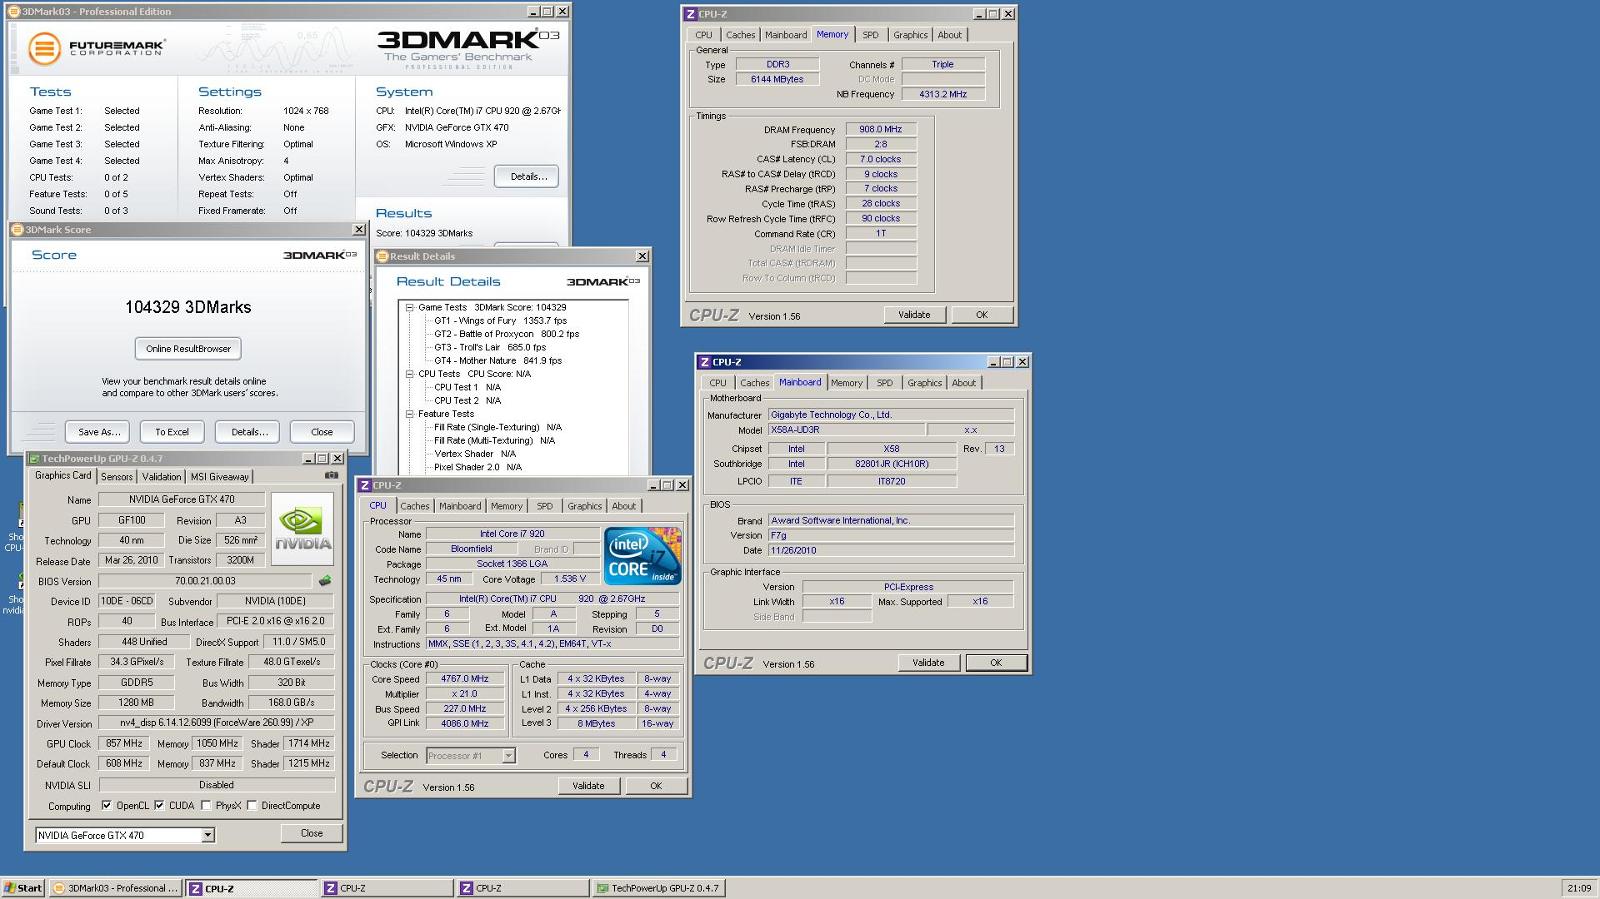Screen dimensions: 1600x899
Task: Click Close button in 3DMark Score dialog
Action: [x=322, y=432]
